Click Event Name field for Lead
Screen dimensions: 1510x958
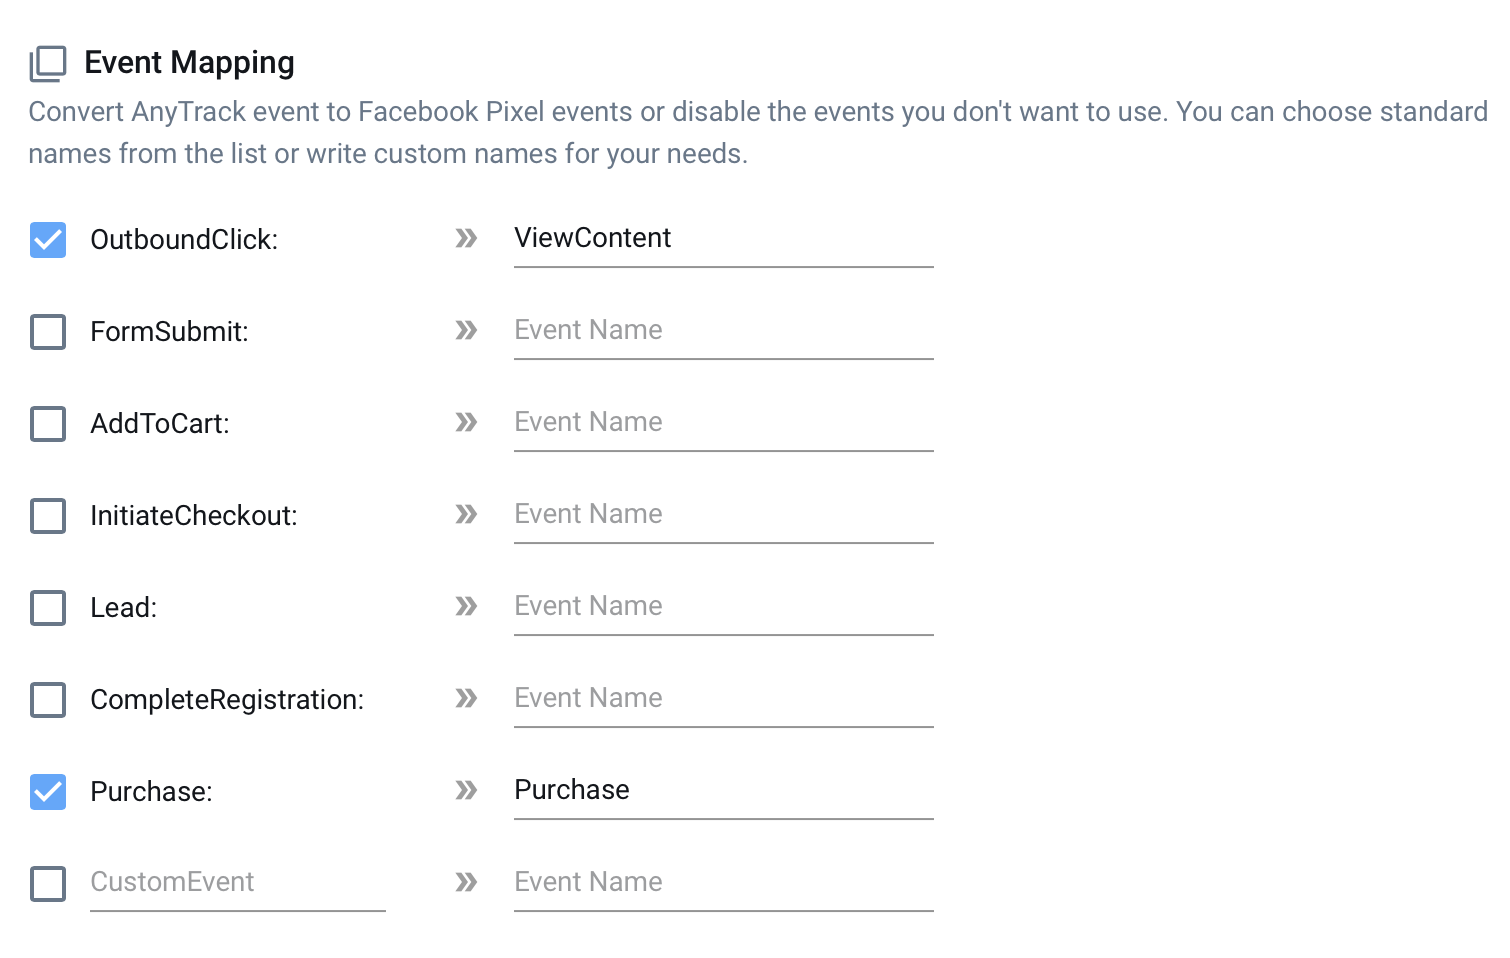click(x=722, y=606)
